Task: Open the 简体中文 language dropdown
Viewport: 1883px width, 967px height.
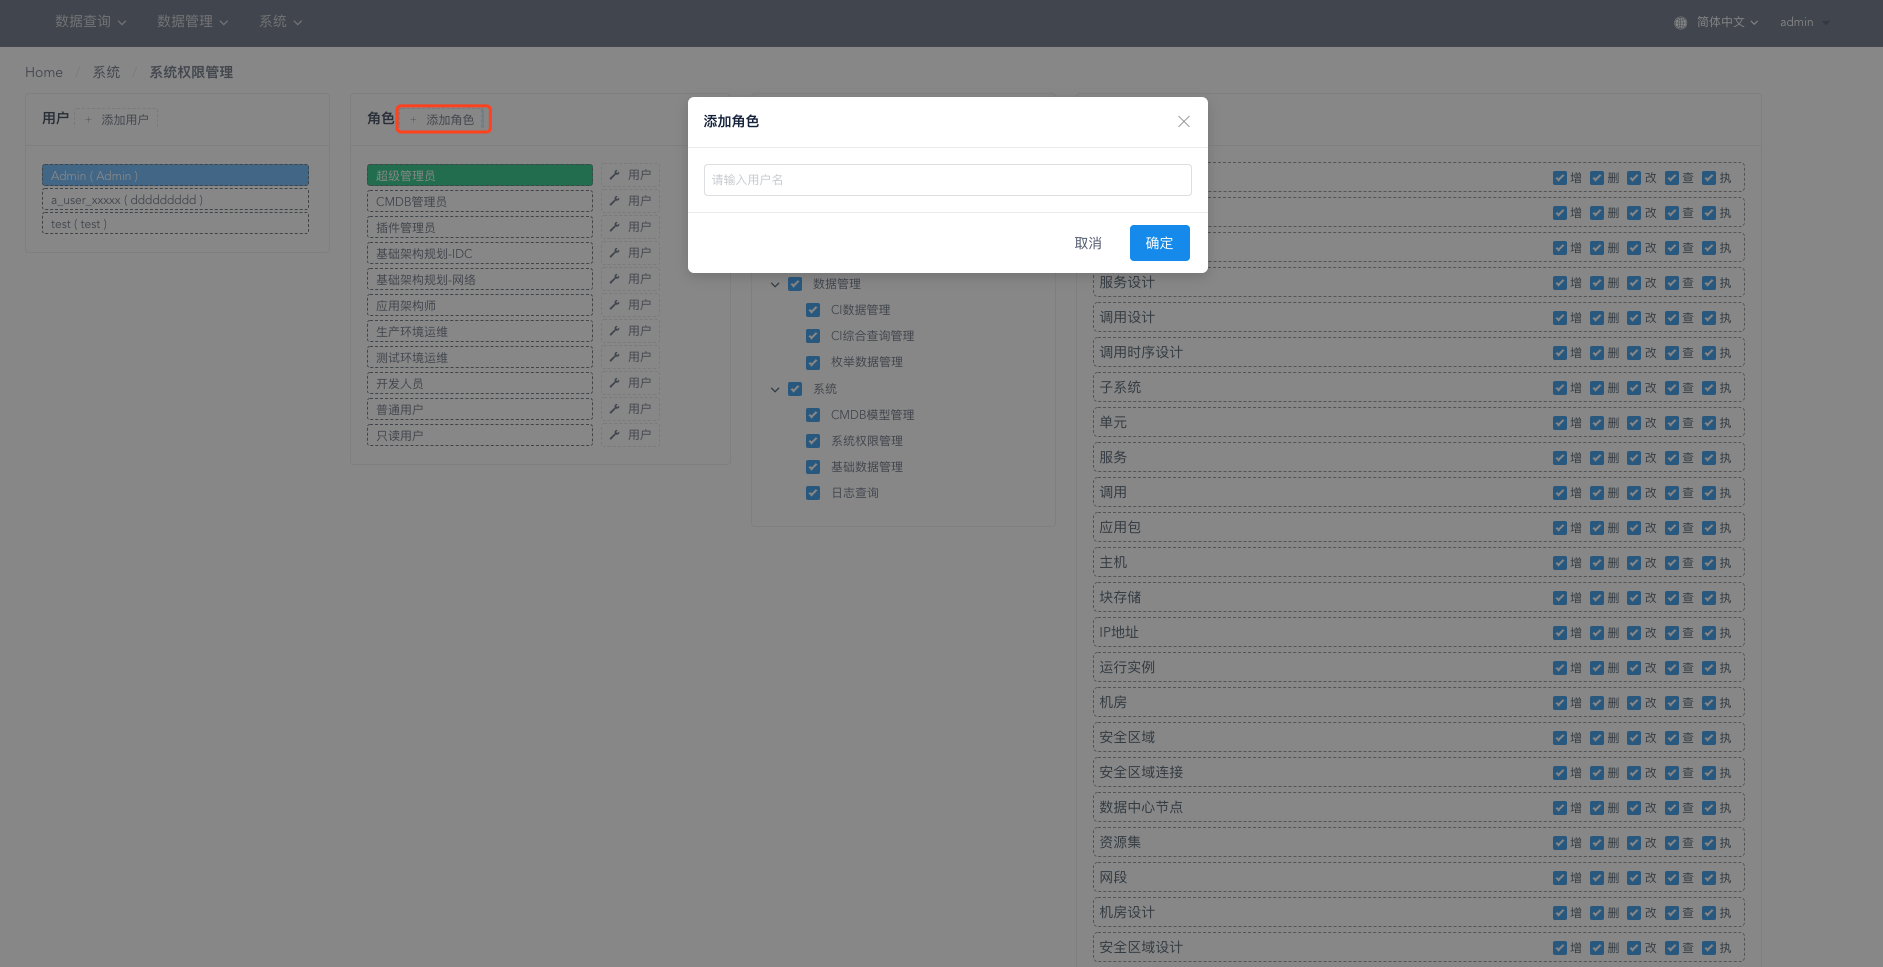Action: coord(1727,22)
